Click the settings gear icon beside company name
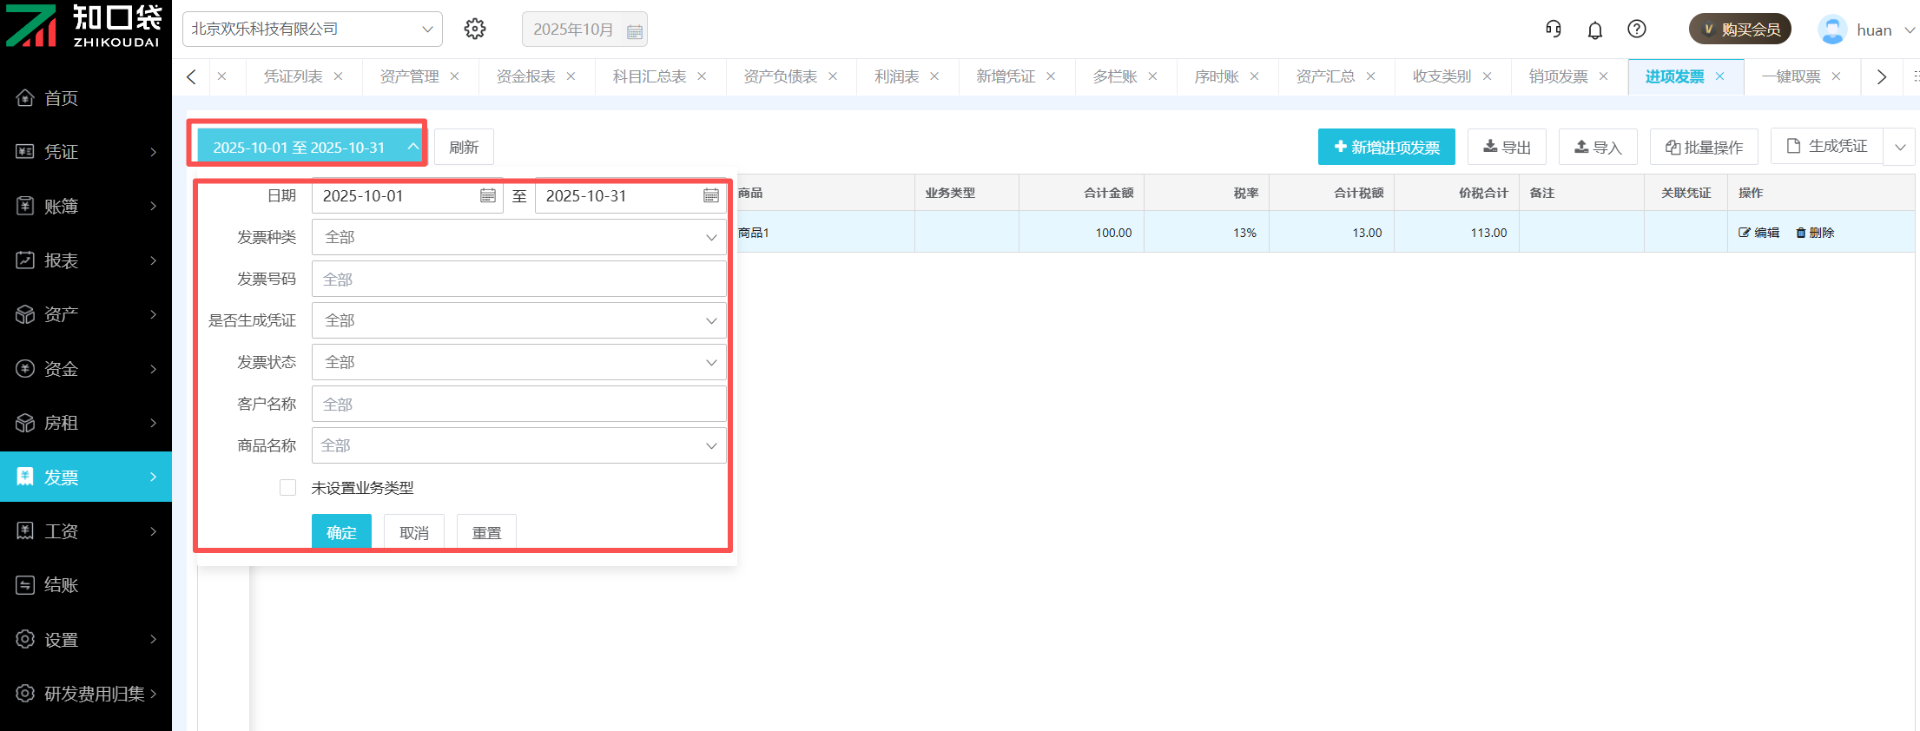1920x731 pixels. tap(475, 29)
